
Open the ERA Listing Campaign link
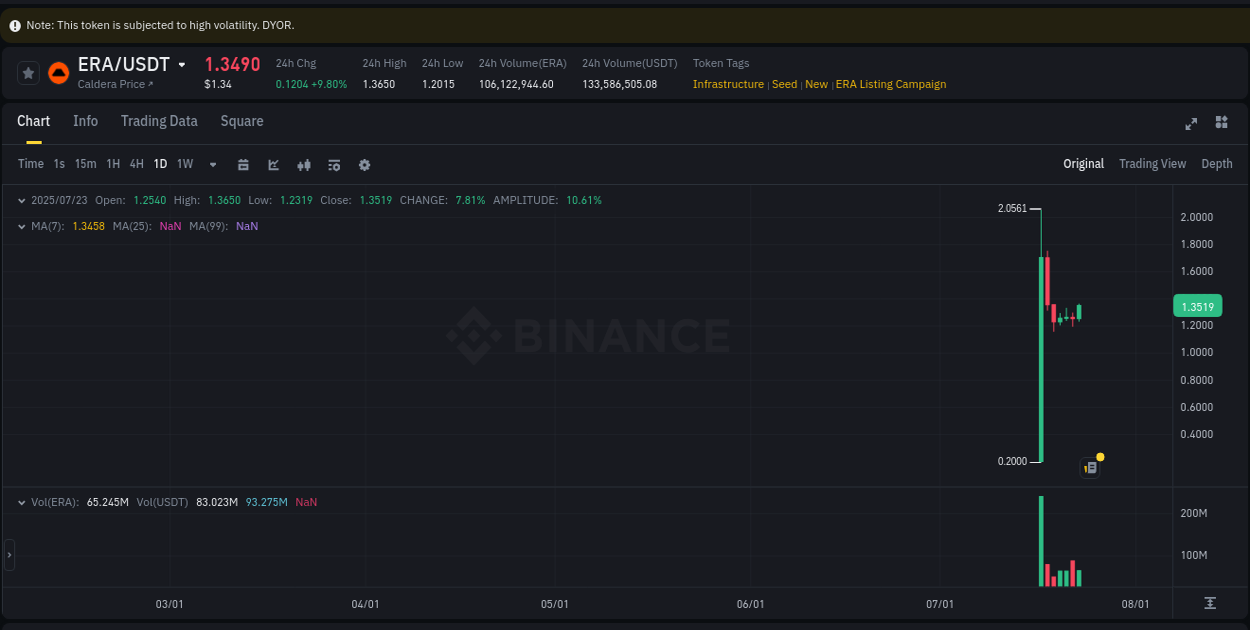[x=890, y=84]
